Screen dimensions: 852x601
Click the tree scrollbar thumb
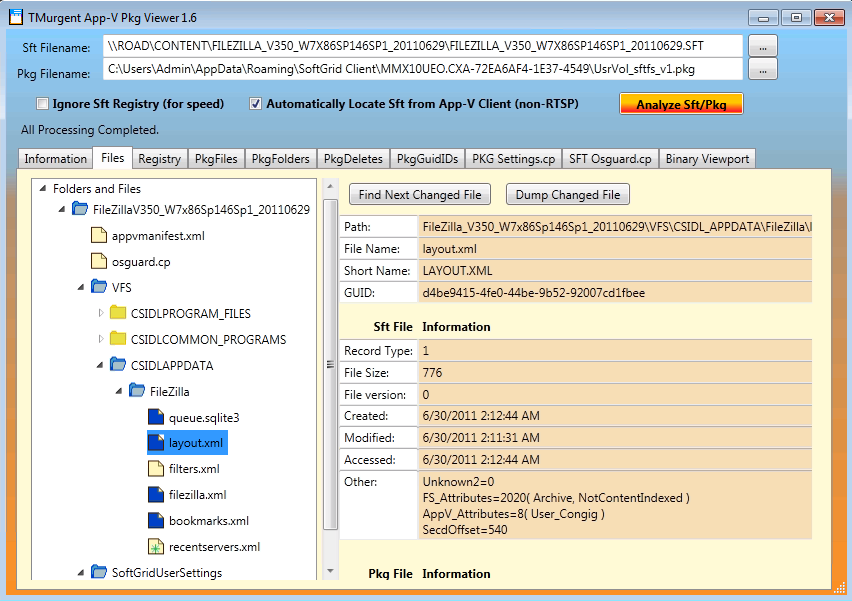click(330, 364)
